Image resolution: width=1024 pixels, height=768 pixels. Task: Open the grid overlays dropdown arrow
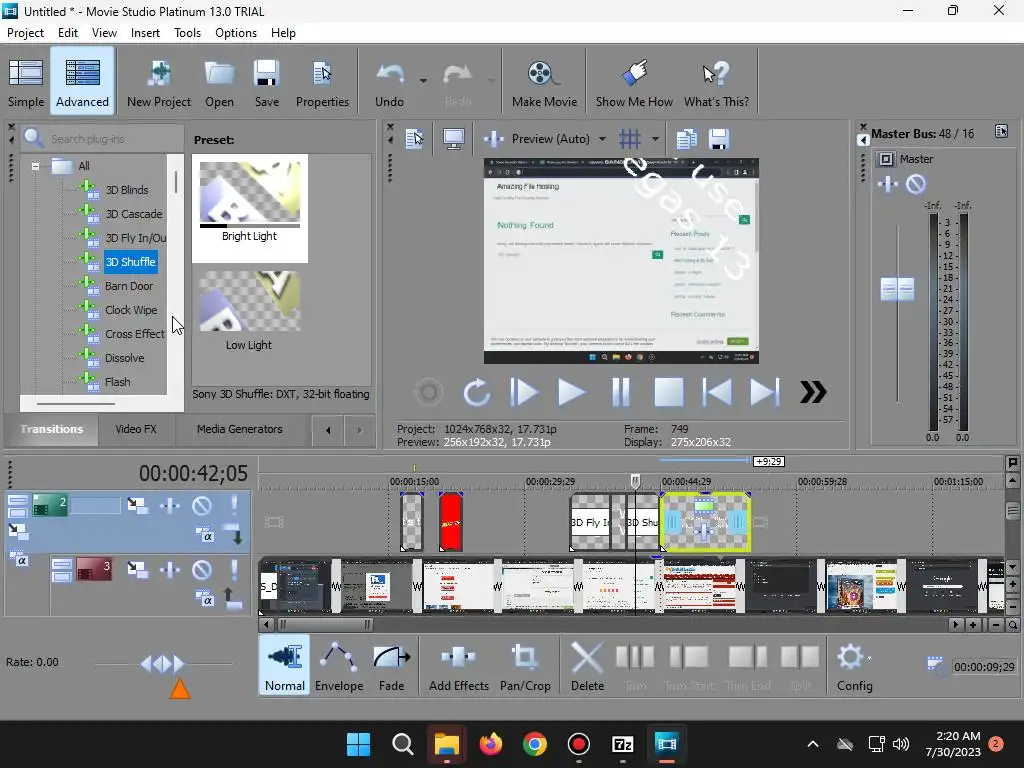pos(655,138)
